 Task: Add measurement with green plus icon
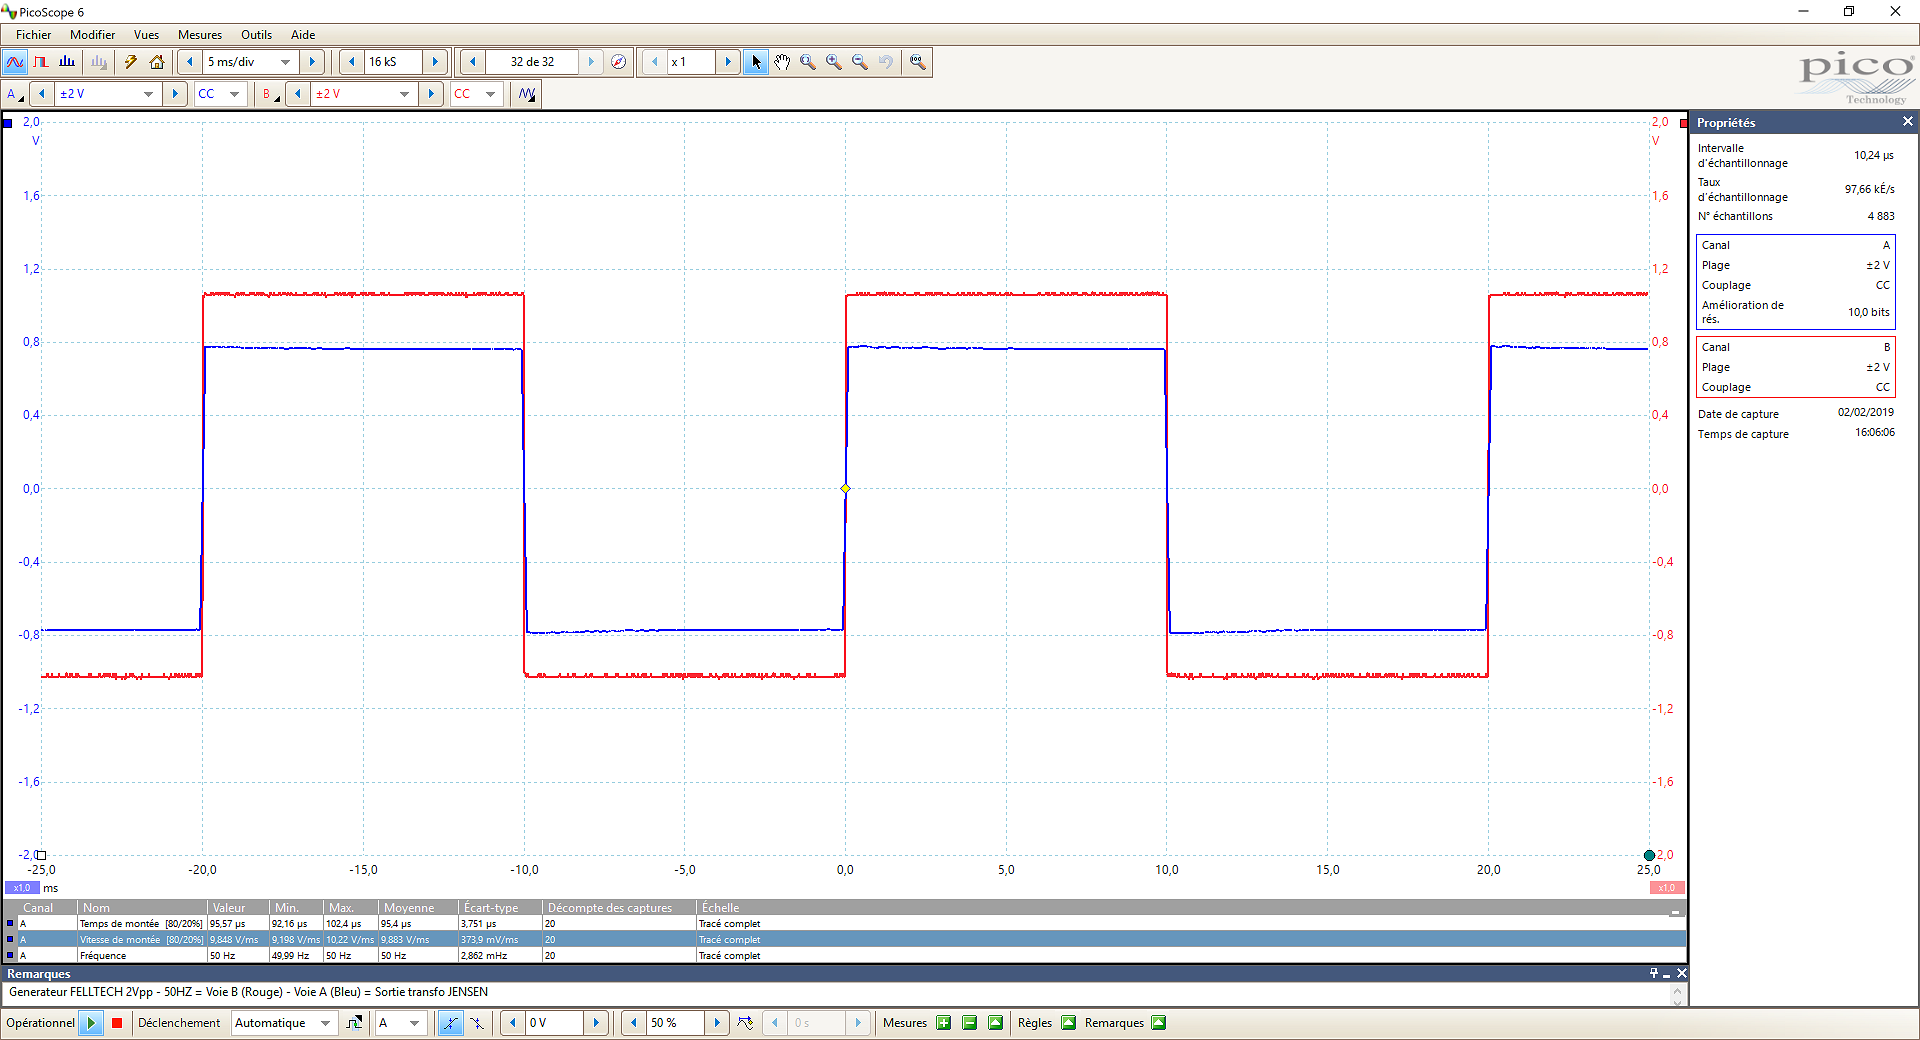(x=943, y=1023)
